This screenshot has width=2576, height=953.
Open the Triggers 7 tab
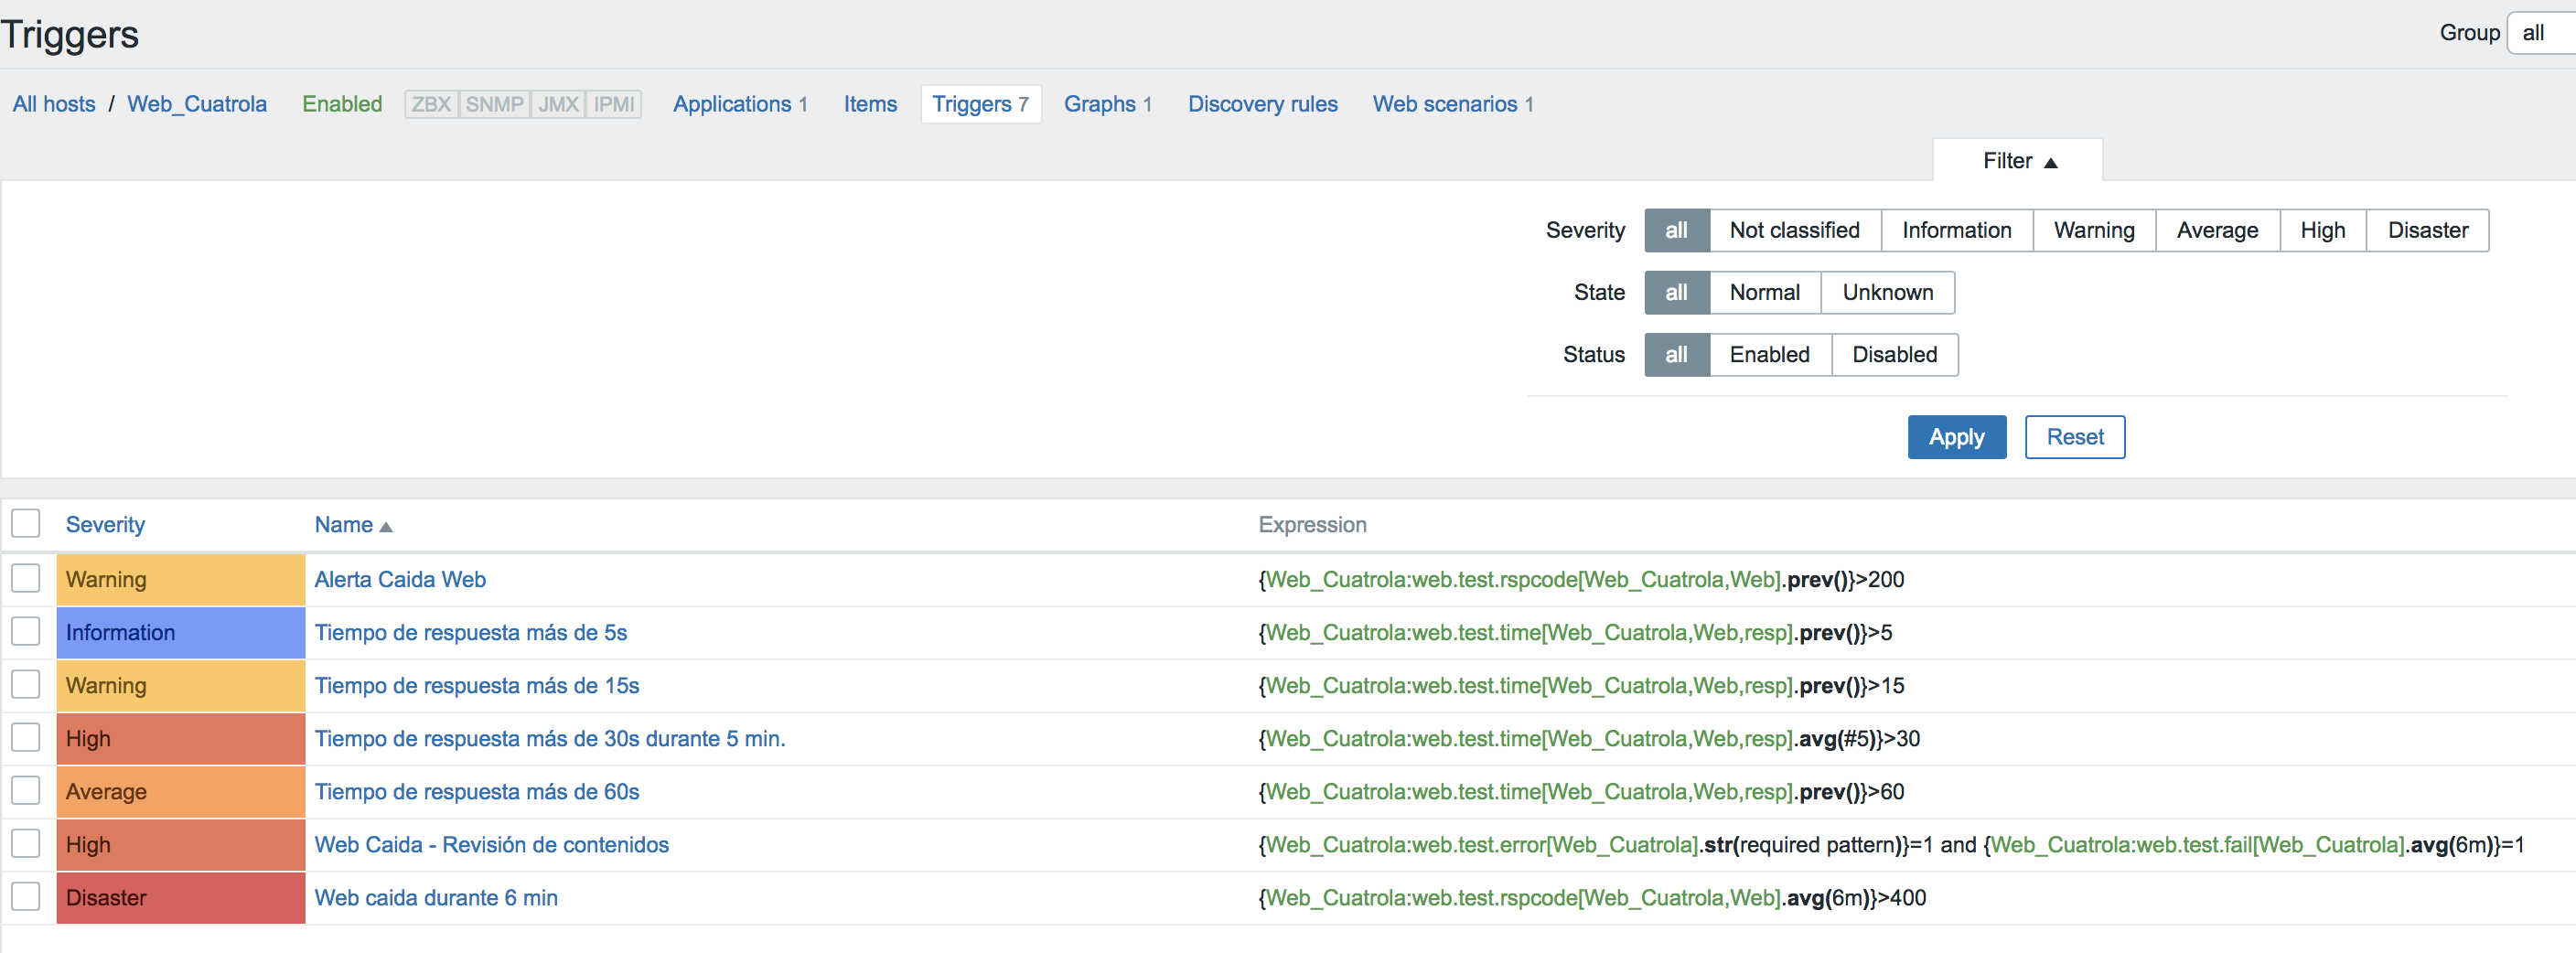[x=980, y=104]
